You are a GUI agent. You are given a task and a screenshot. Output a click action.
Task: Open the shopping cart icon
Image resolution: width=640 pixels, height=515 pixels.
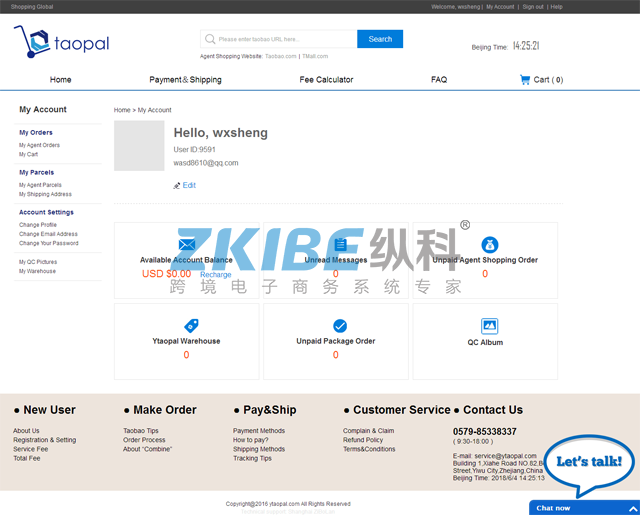click(x=524, y=80)
